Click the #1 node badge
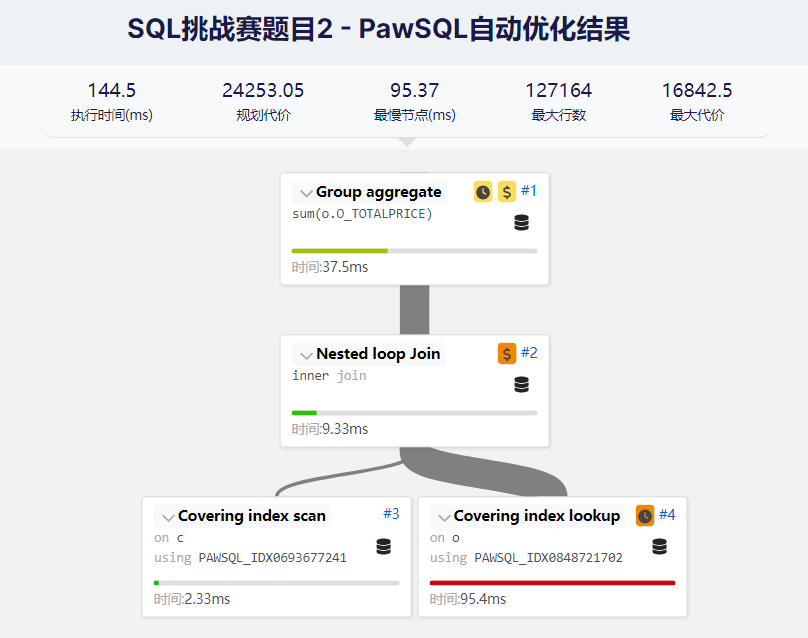 tap(529, 190)
